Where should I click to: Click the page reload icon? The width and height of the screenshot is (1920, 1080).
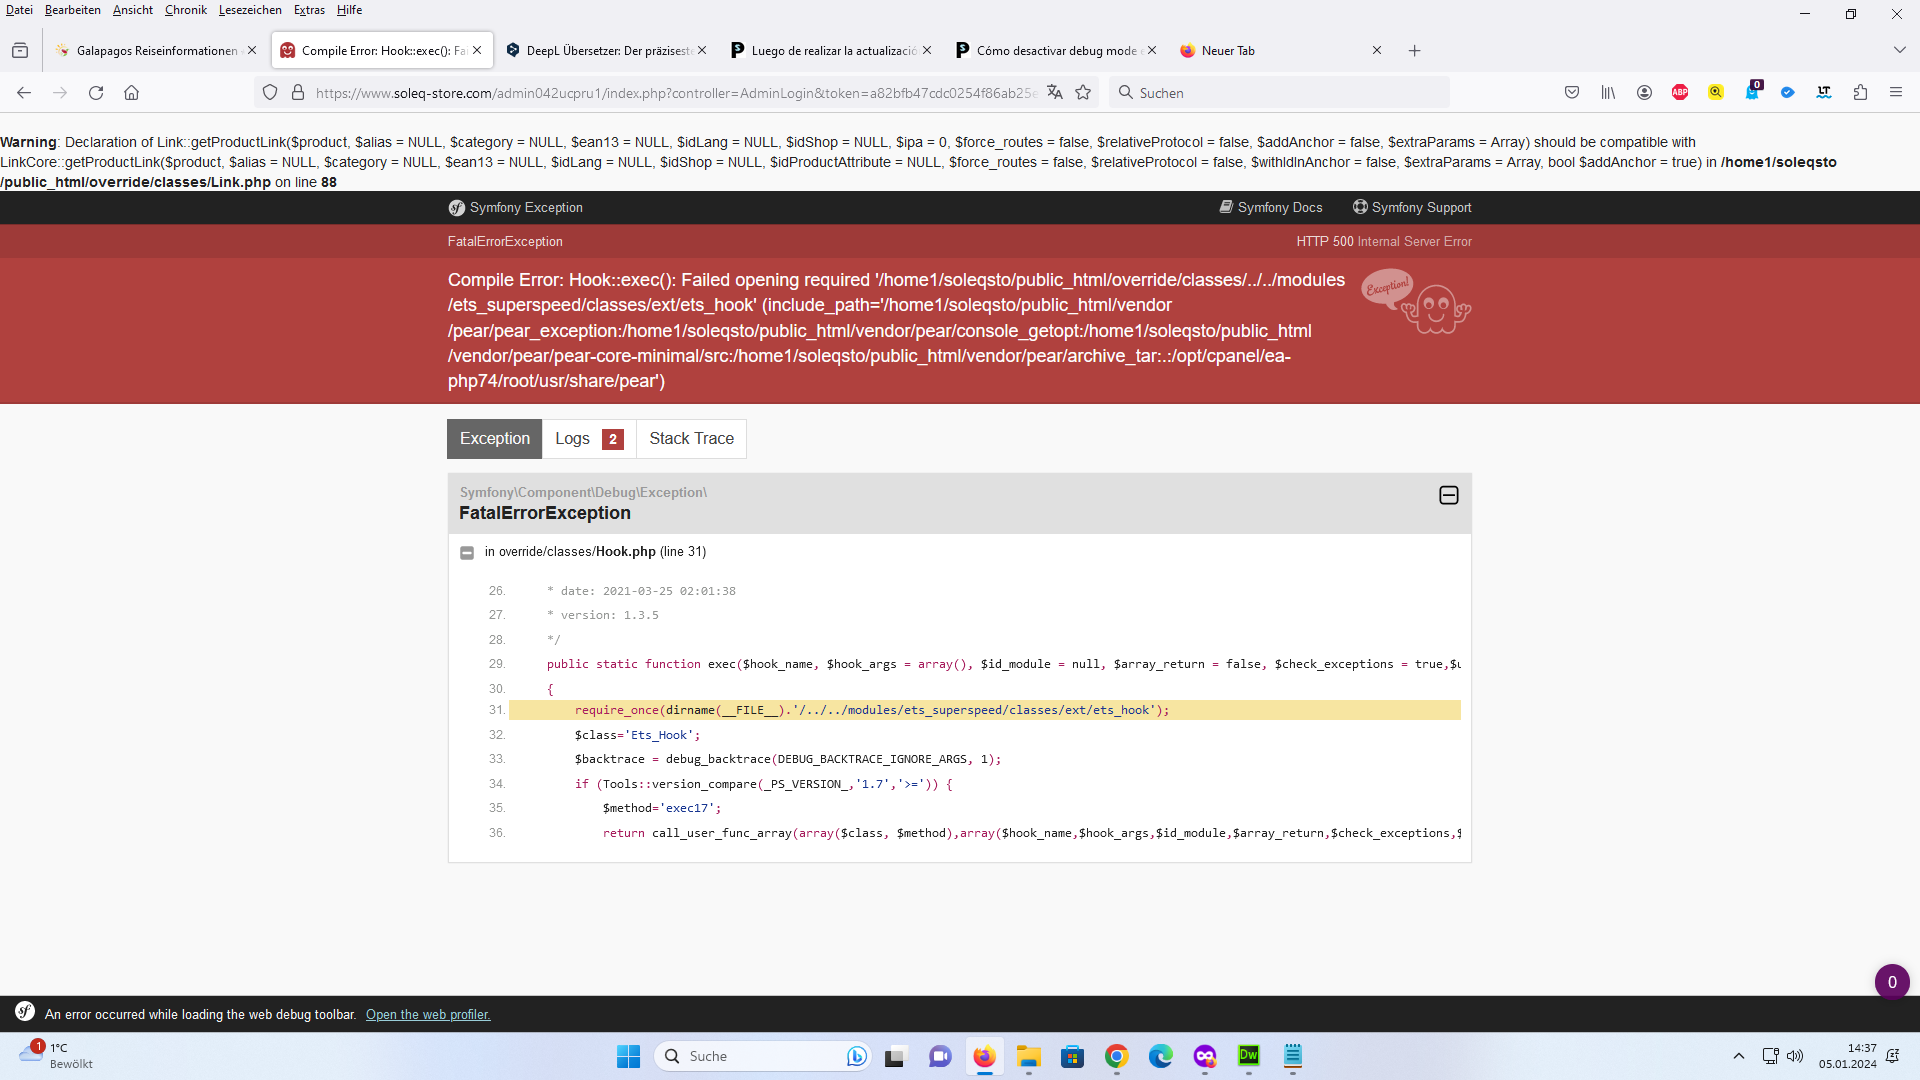[96, 93]
